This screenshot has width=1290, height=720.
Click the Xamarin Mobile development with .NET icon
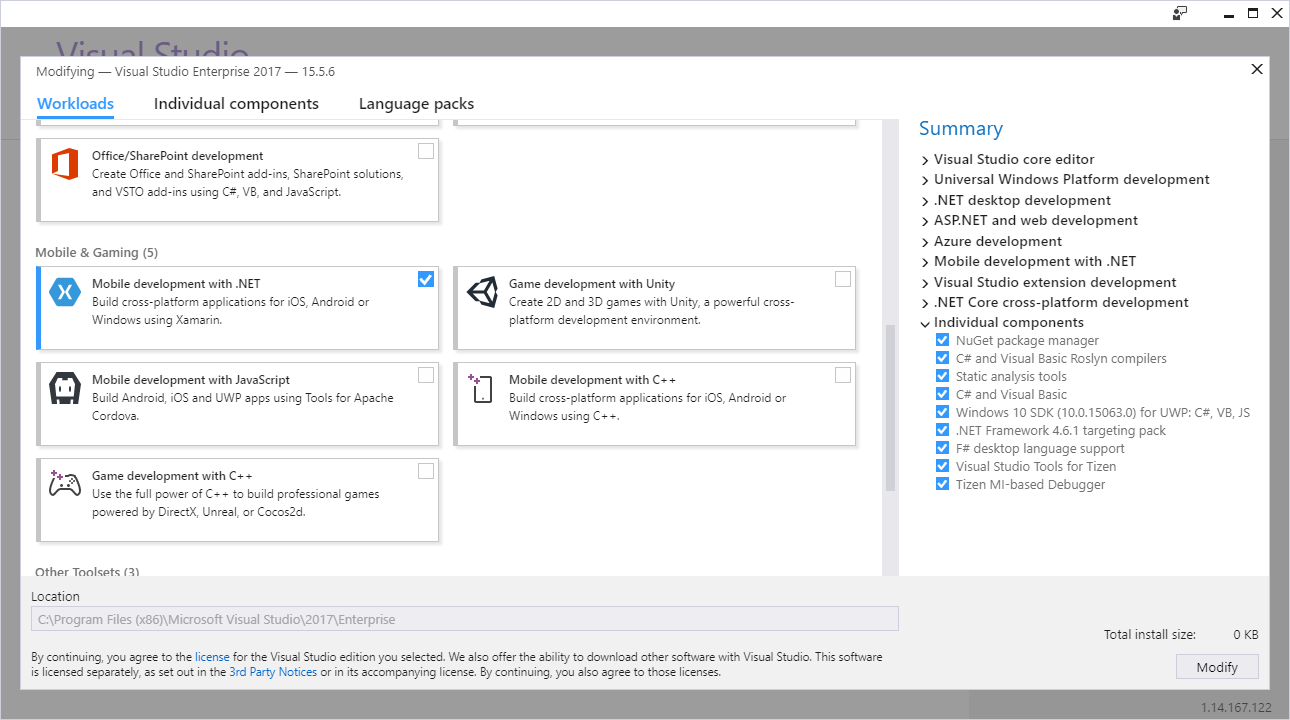[x=65, y=292]
